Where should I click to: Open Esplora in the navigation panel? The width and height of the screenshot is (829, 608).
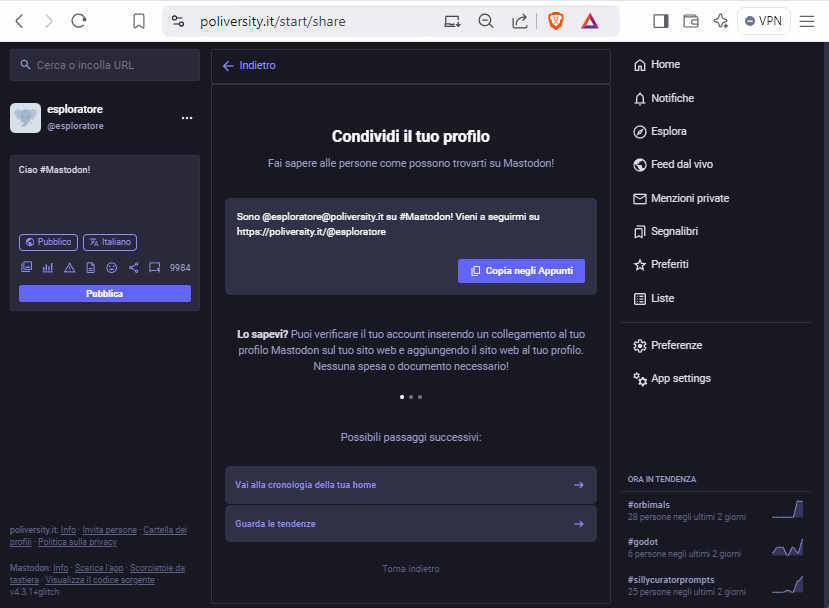coord(659,131)
